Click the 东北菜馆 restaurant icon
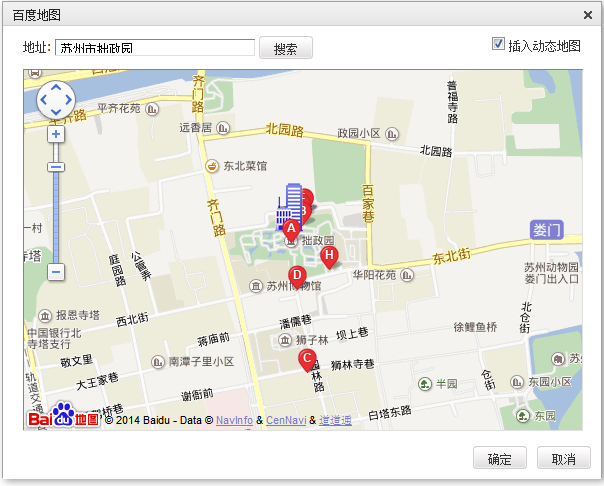Screen dimensions: 604x486 (211, 166)
